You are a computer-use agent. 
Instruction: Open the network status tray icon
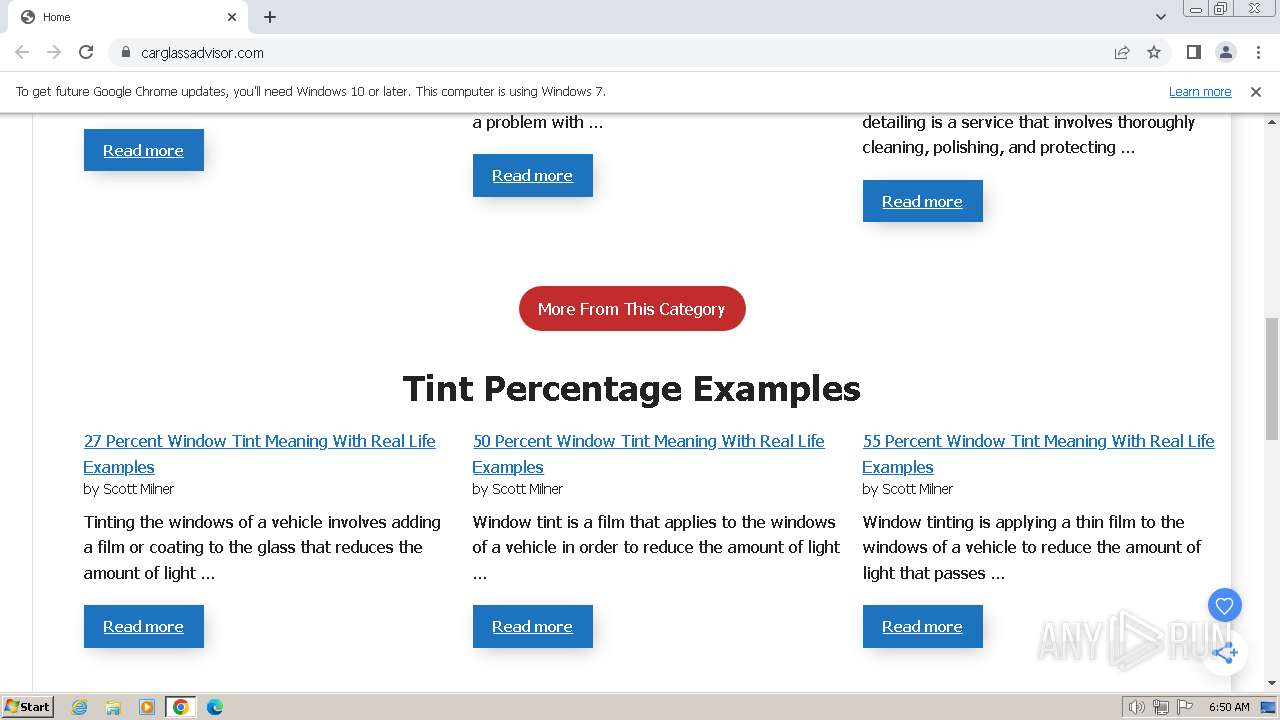click(x=1161, y=707)
